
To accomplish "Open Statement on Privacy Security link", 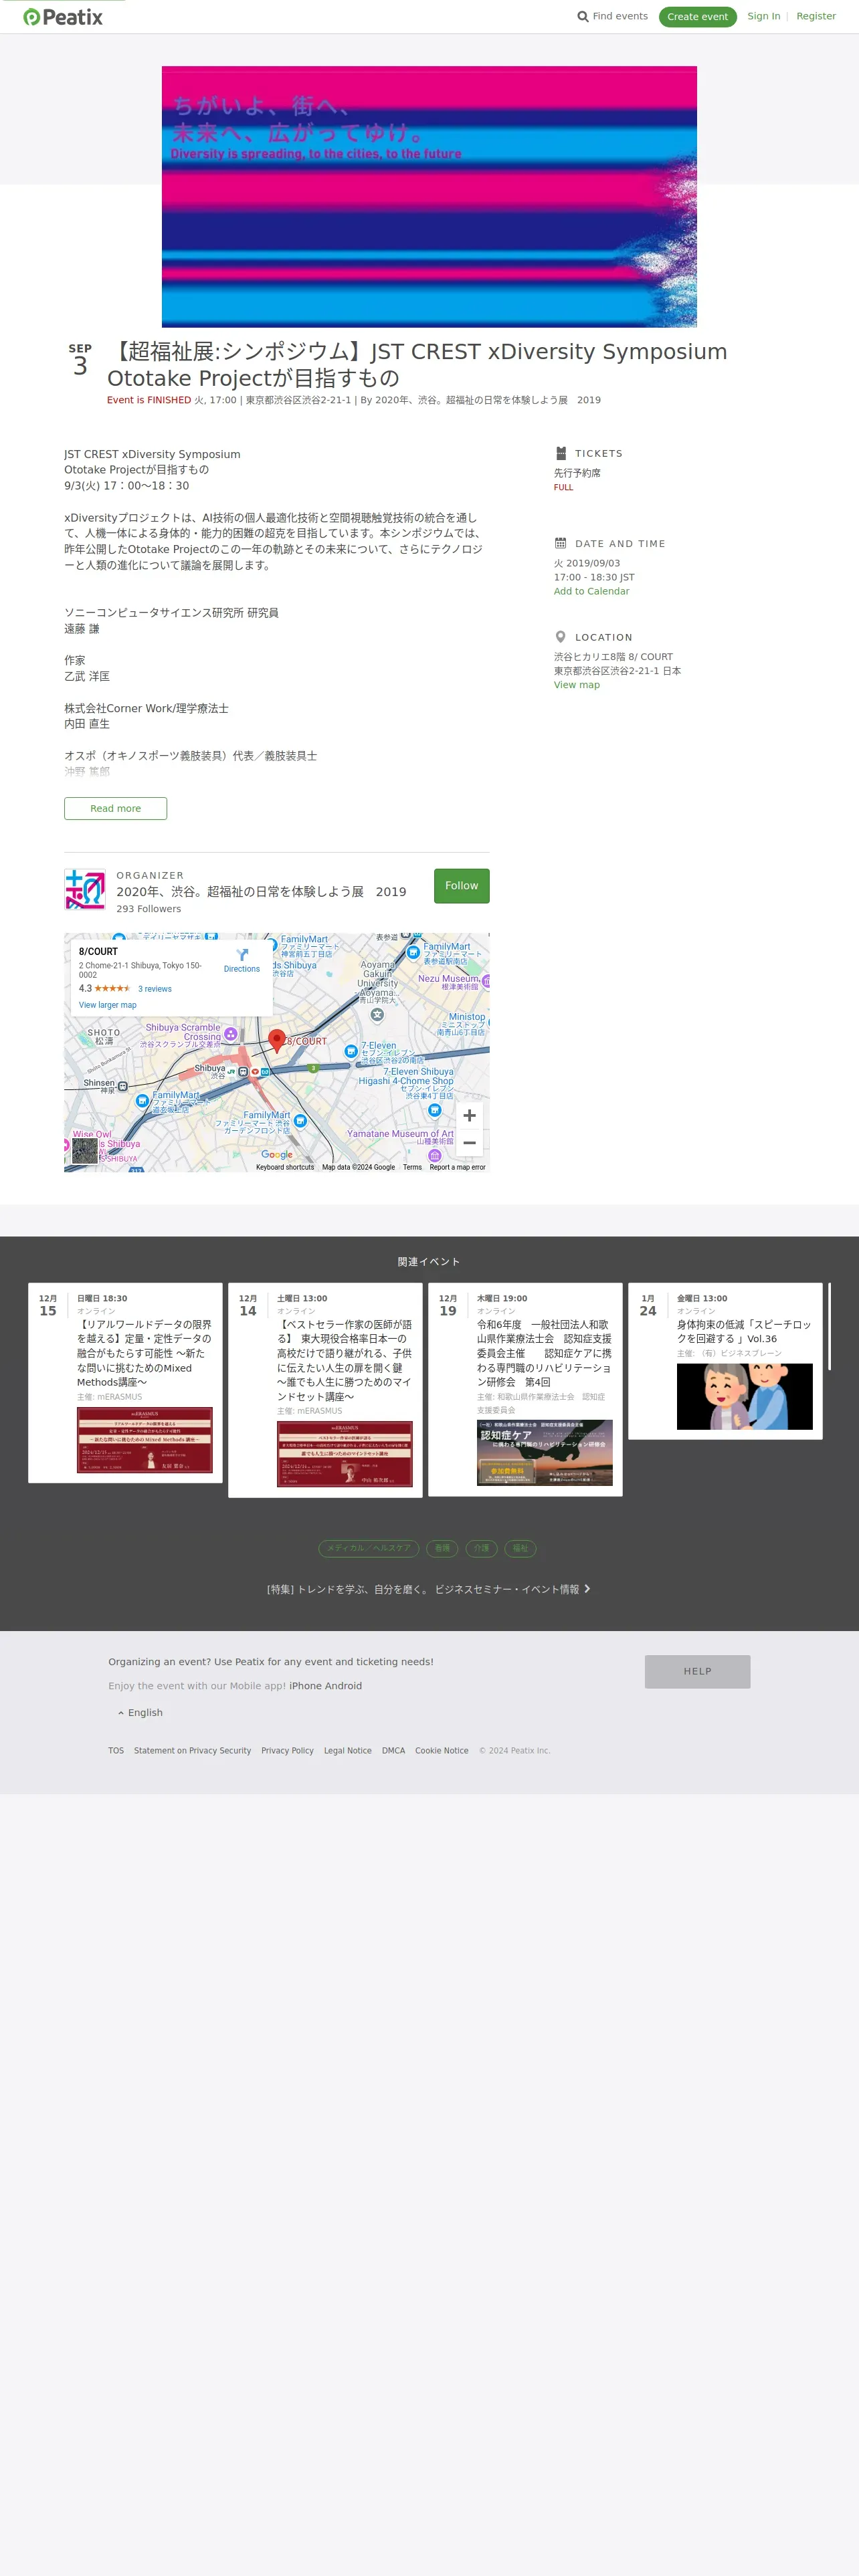I will [x=192, y=1751].
